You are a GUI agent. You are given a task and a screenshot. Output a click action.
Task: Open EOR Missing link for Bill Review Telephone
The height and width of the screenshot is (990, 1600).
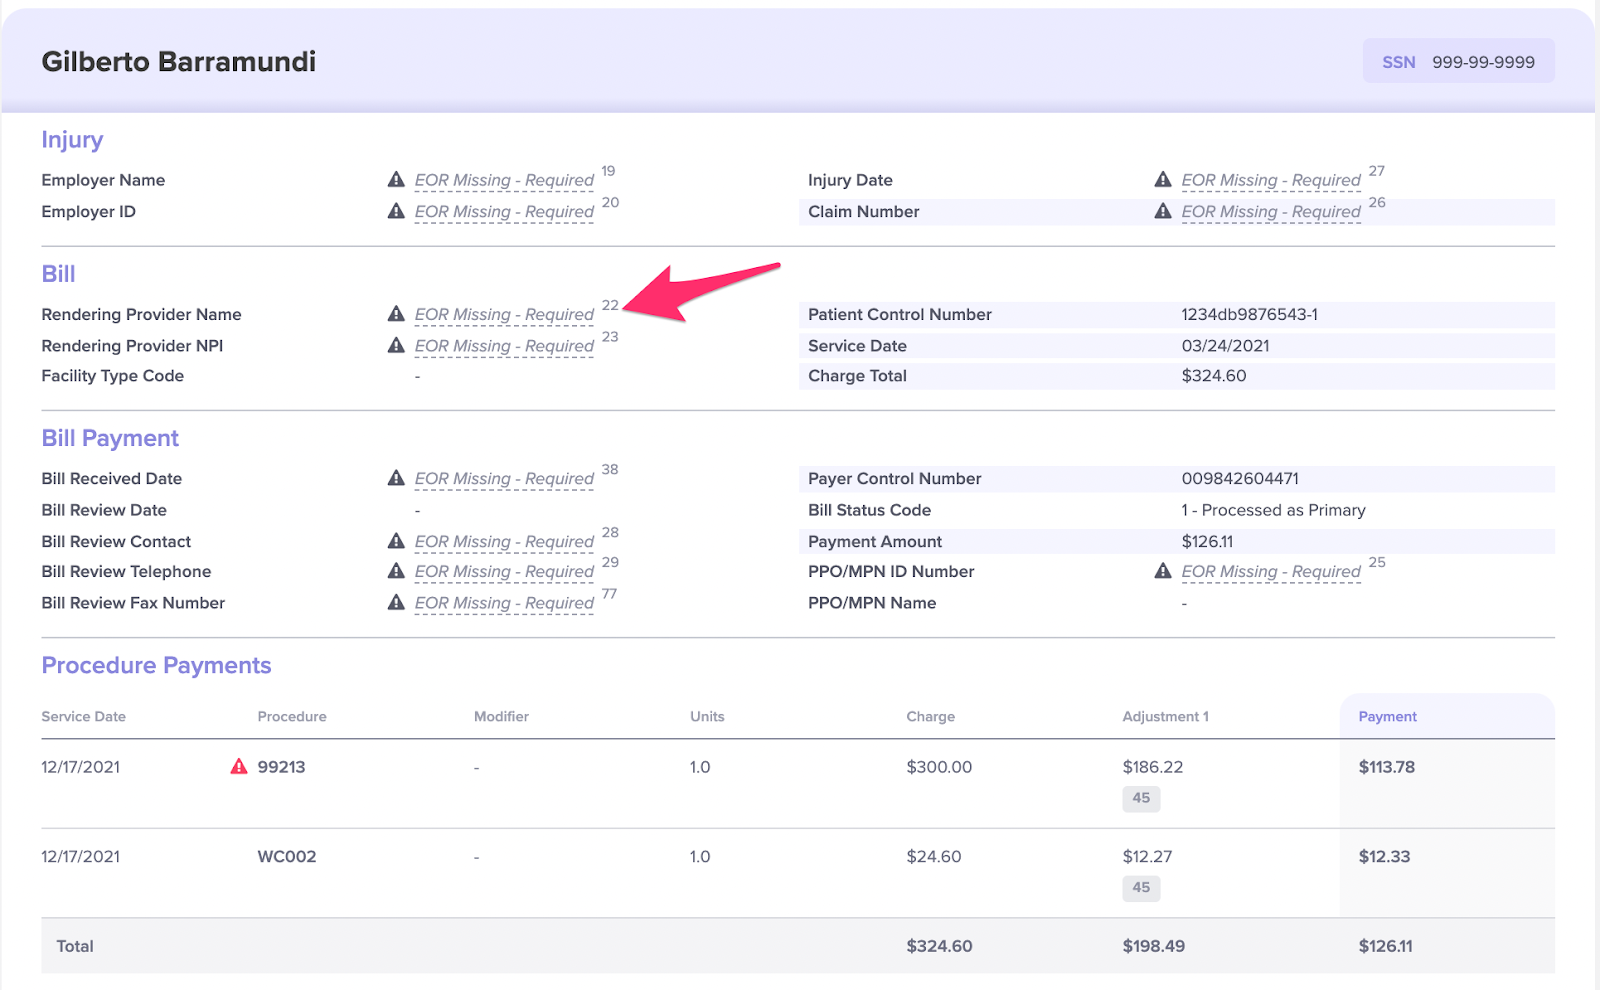[x=504, y=572]
